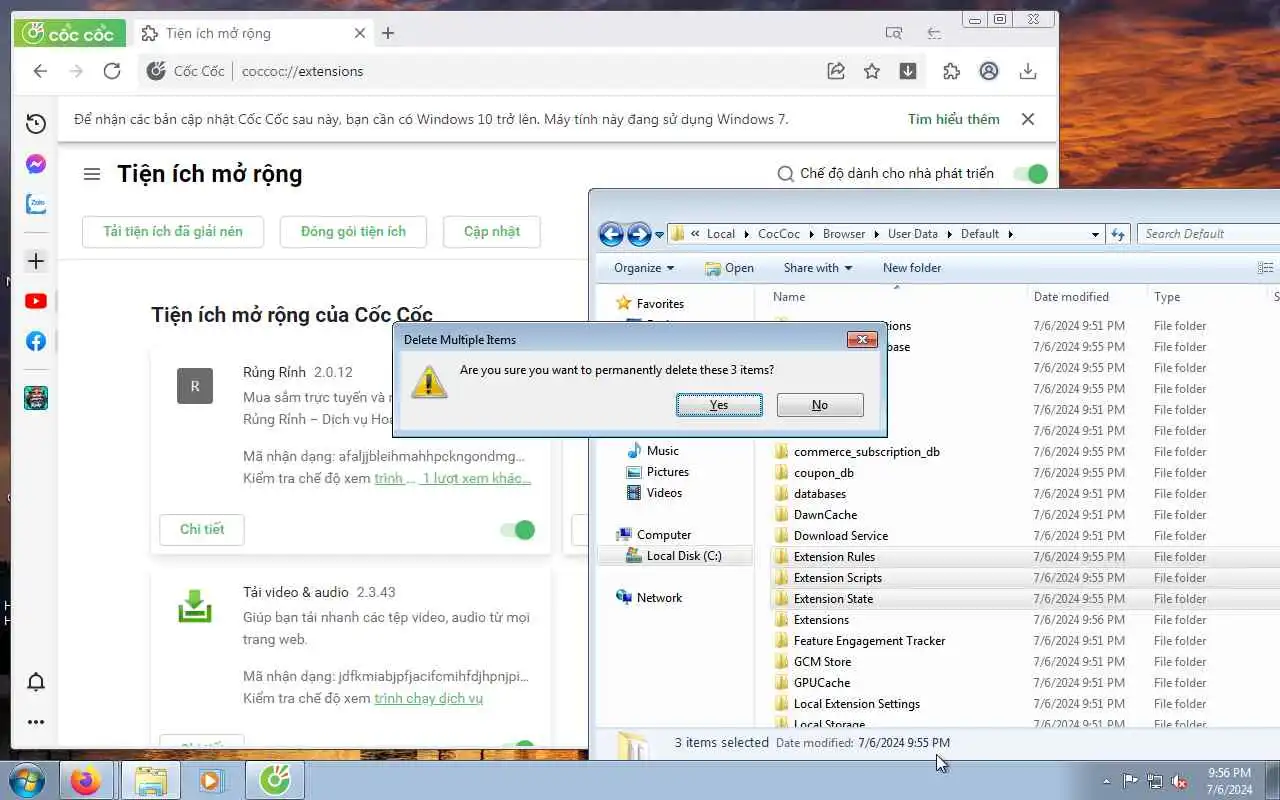1280x800 pixels.
Task: Expand the arrow after Default in path
Action: [1011, 234]
